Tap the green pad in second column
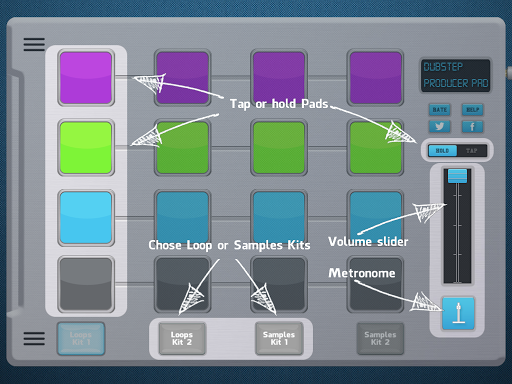The height and width of the screenshot is (384, 512). pyautogui.click(x=183, y=148)
